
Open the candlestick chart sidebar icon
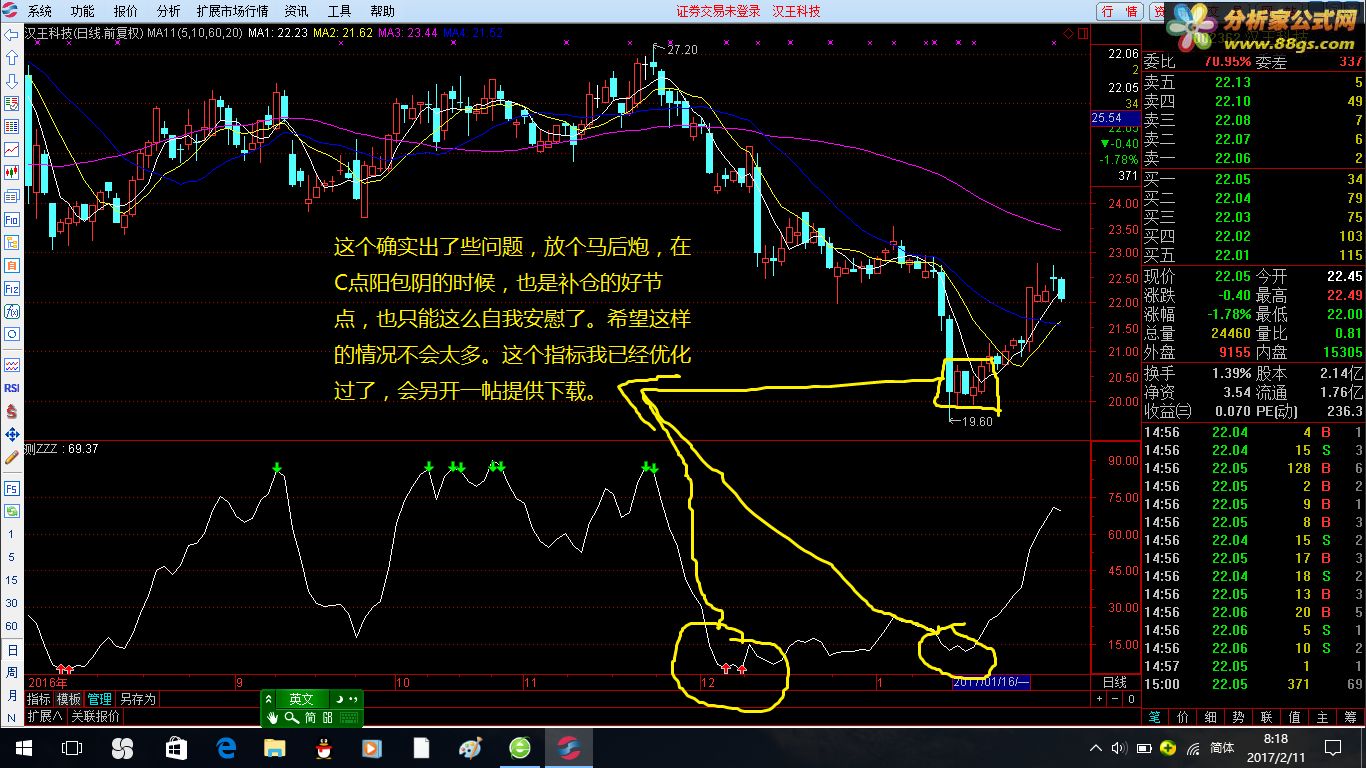click(12, 173)
